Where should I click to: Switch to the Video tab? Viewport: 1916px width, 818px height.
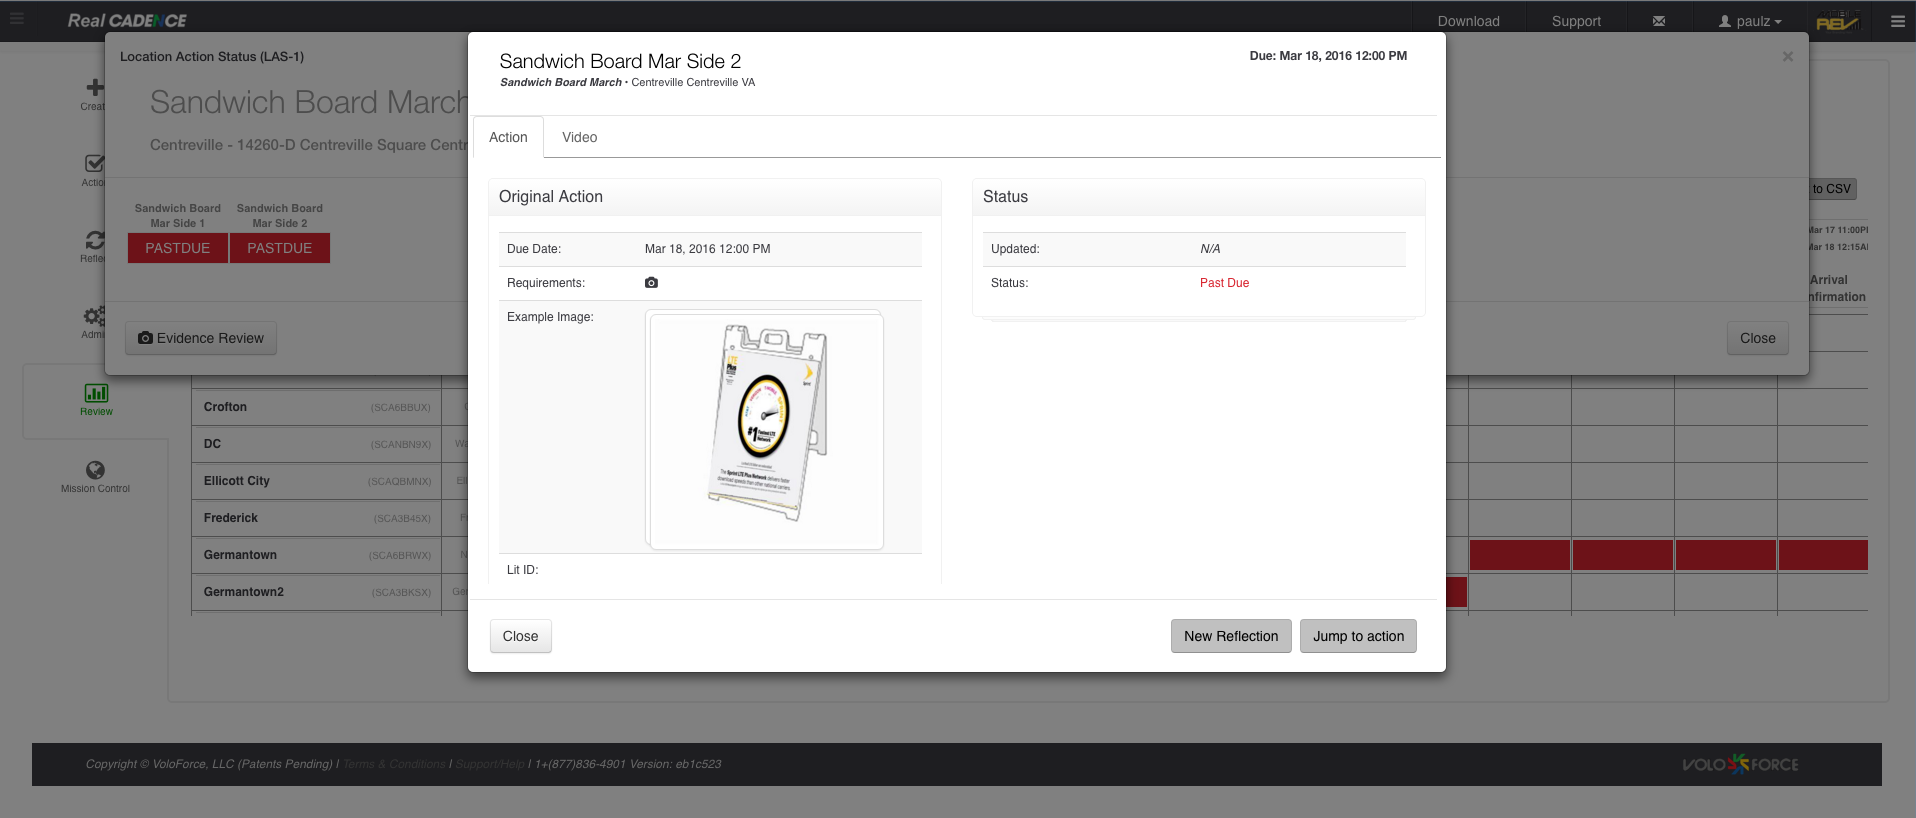(x=579, y=137)
